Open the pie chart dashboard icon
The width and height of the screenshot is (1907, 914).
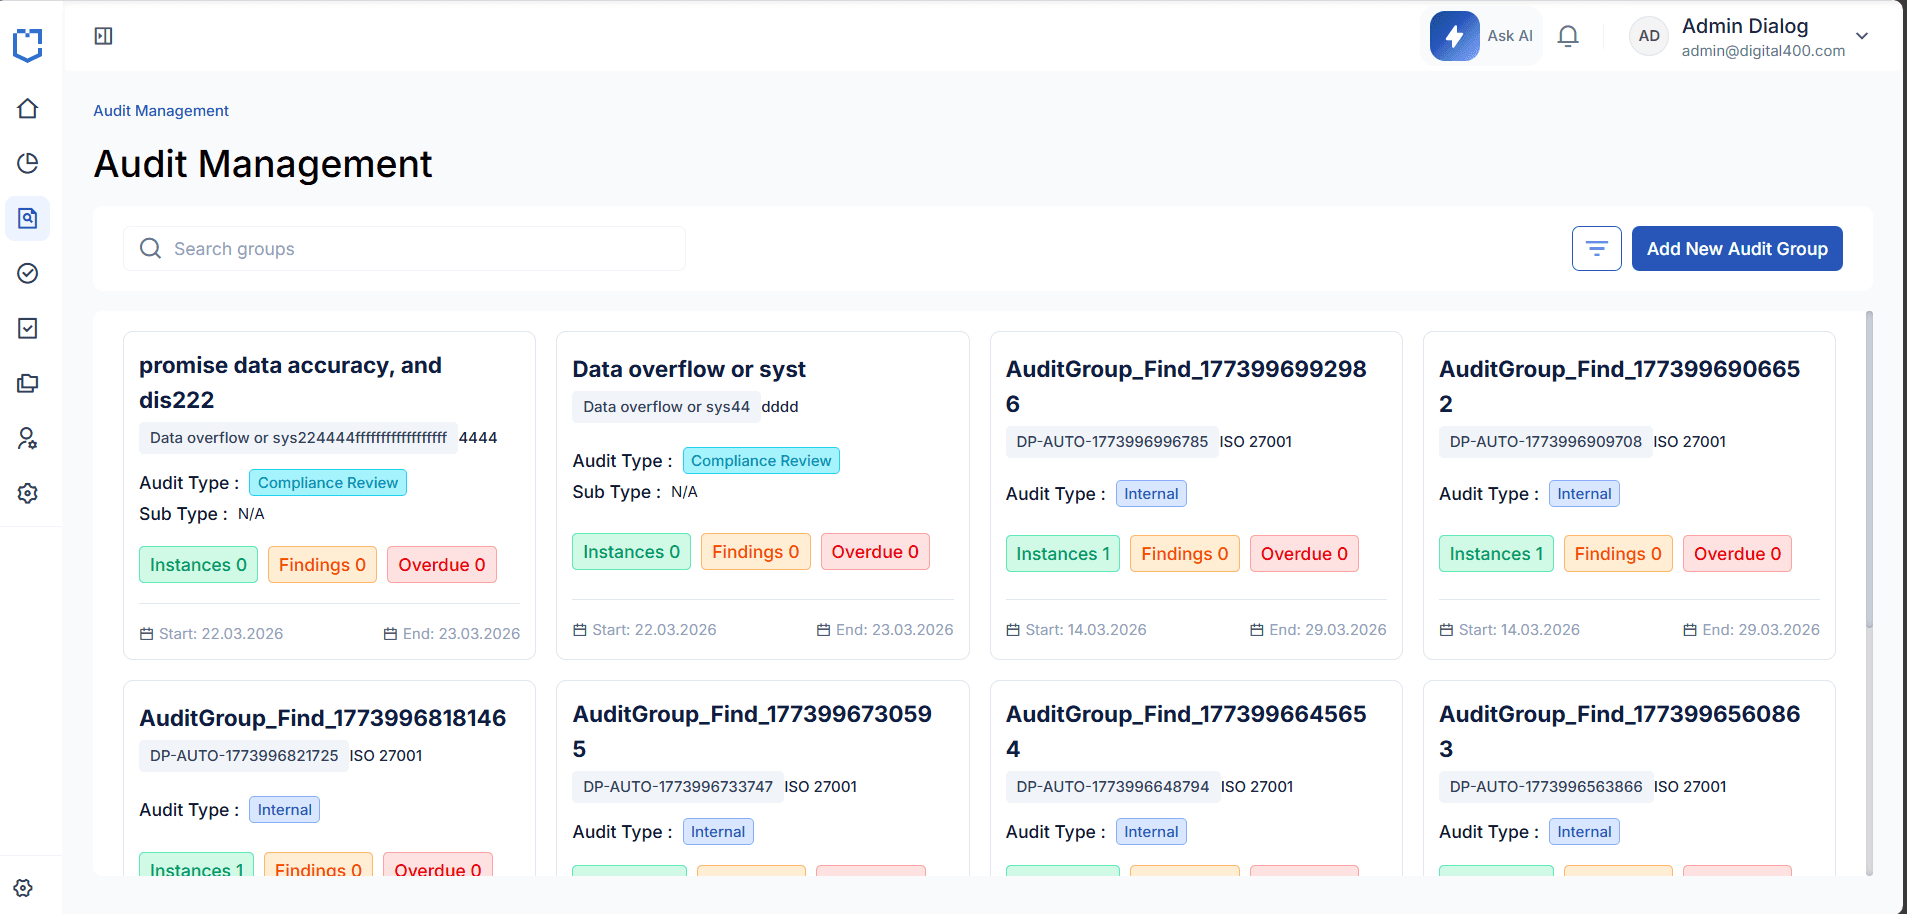pos(28,163)
